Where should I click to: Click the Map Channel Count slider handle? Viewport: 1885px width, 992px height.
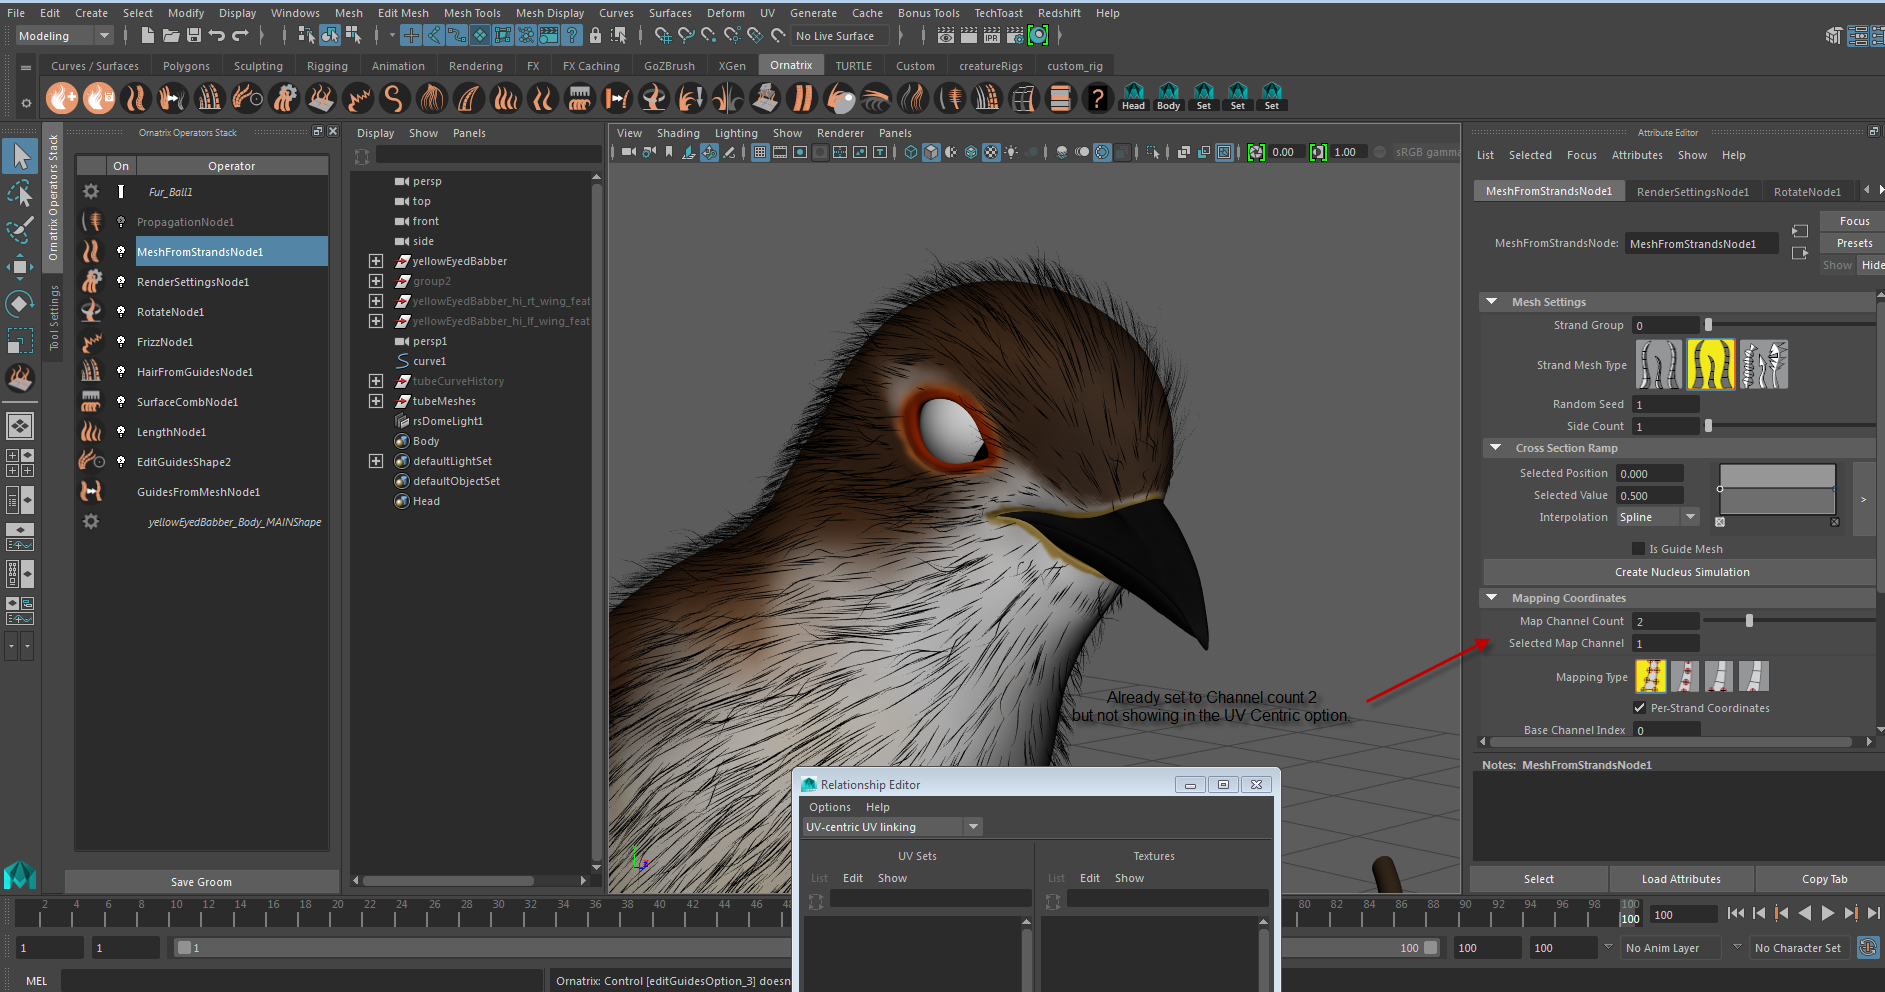pos(1749,621)
